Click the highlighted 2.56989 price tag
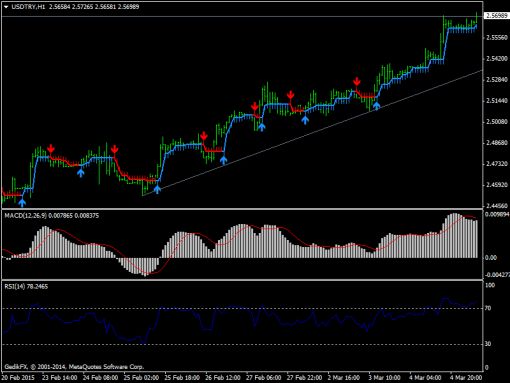510x383 pixels. 496,16
